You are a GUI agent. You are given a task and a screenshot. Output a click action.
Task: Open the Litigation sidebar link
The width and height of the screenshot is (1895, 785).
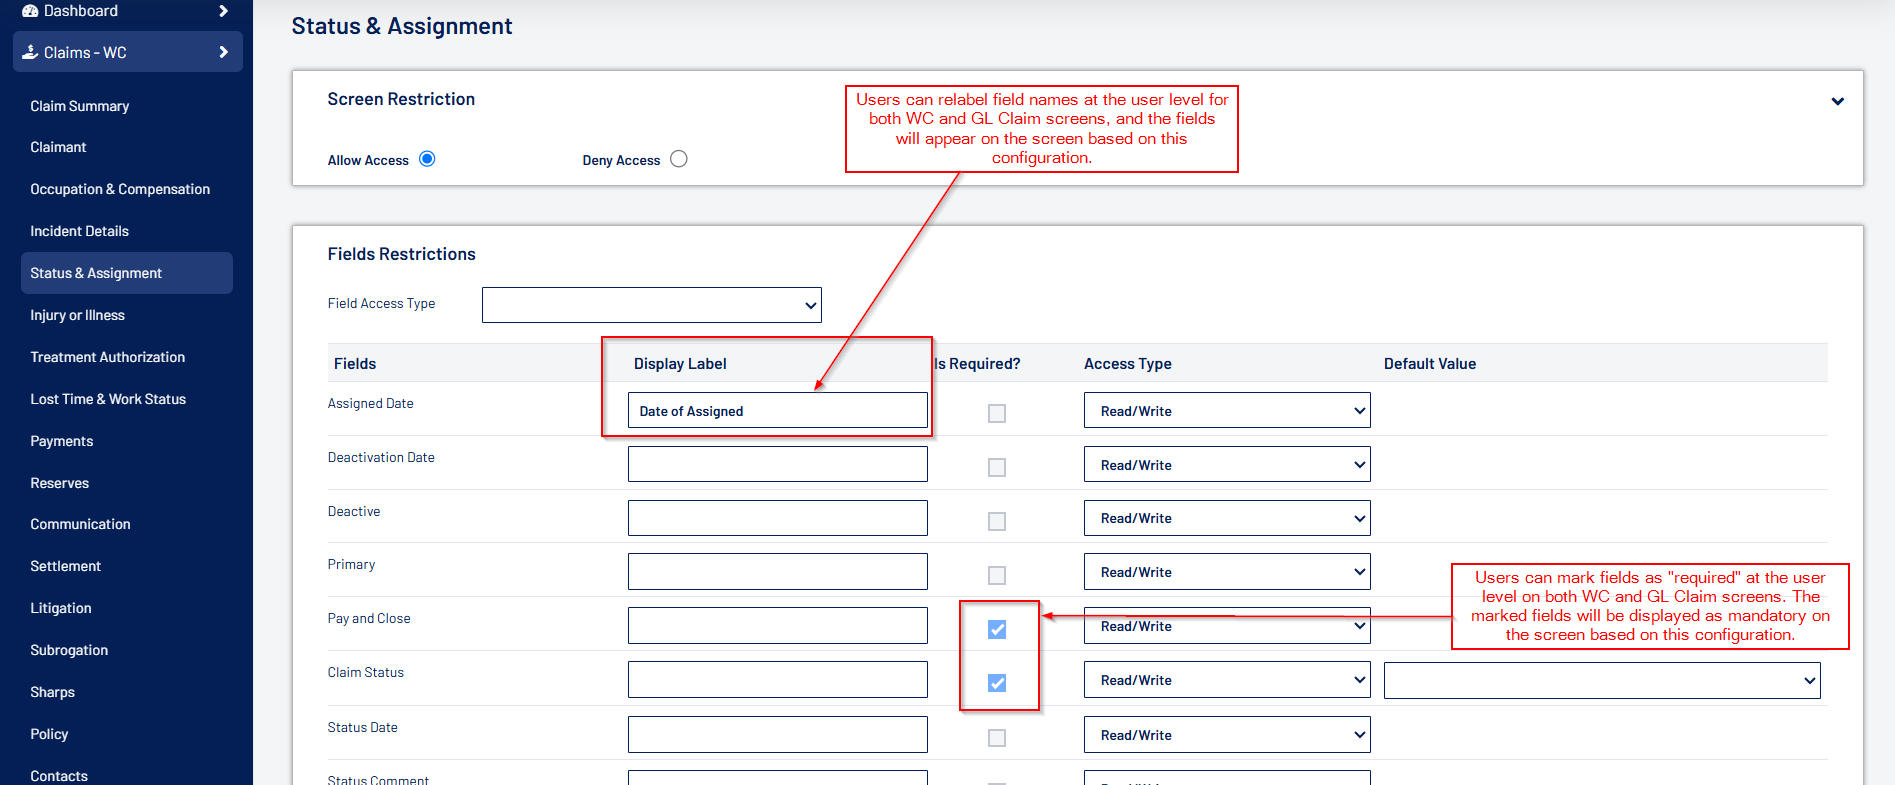pyautogui.click(x=61, y=608)
